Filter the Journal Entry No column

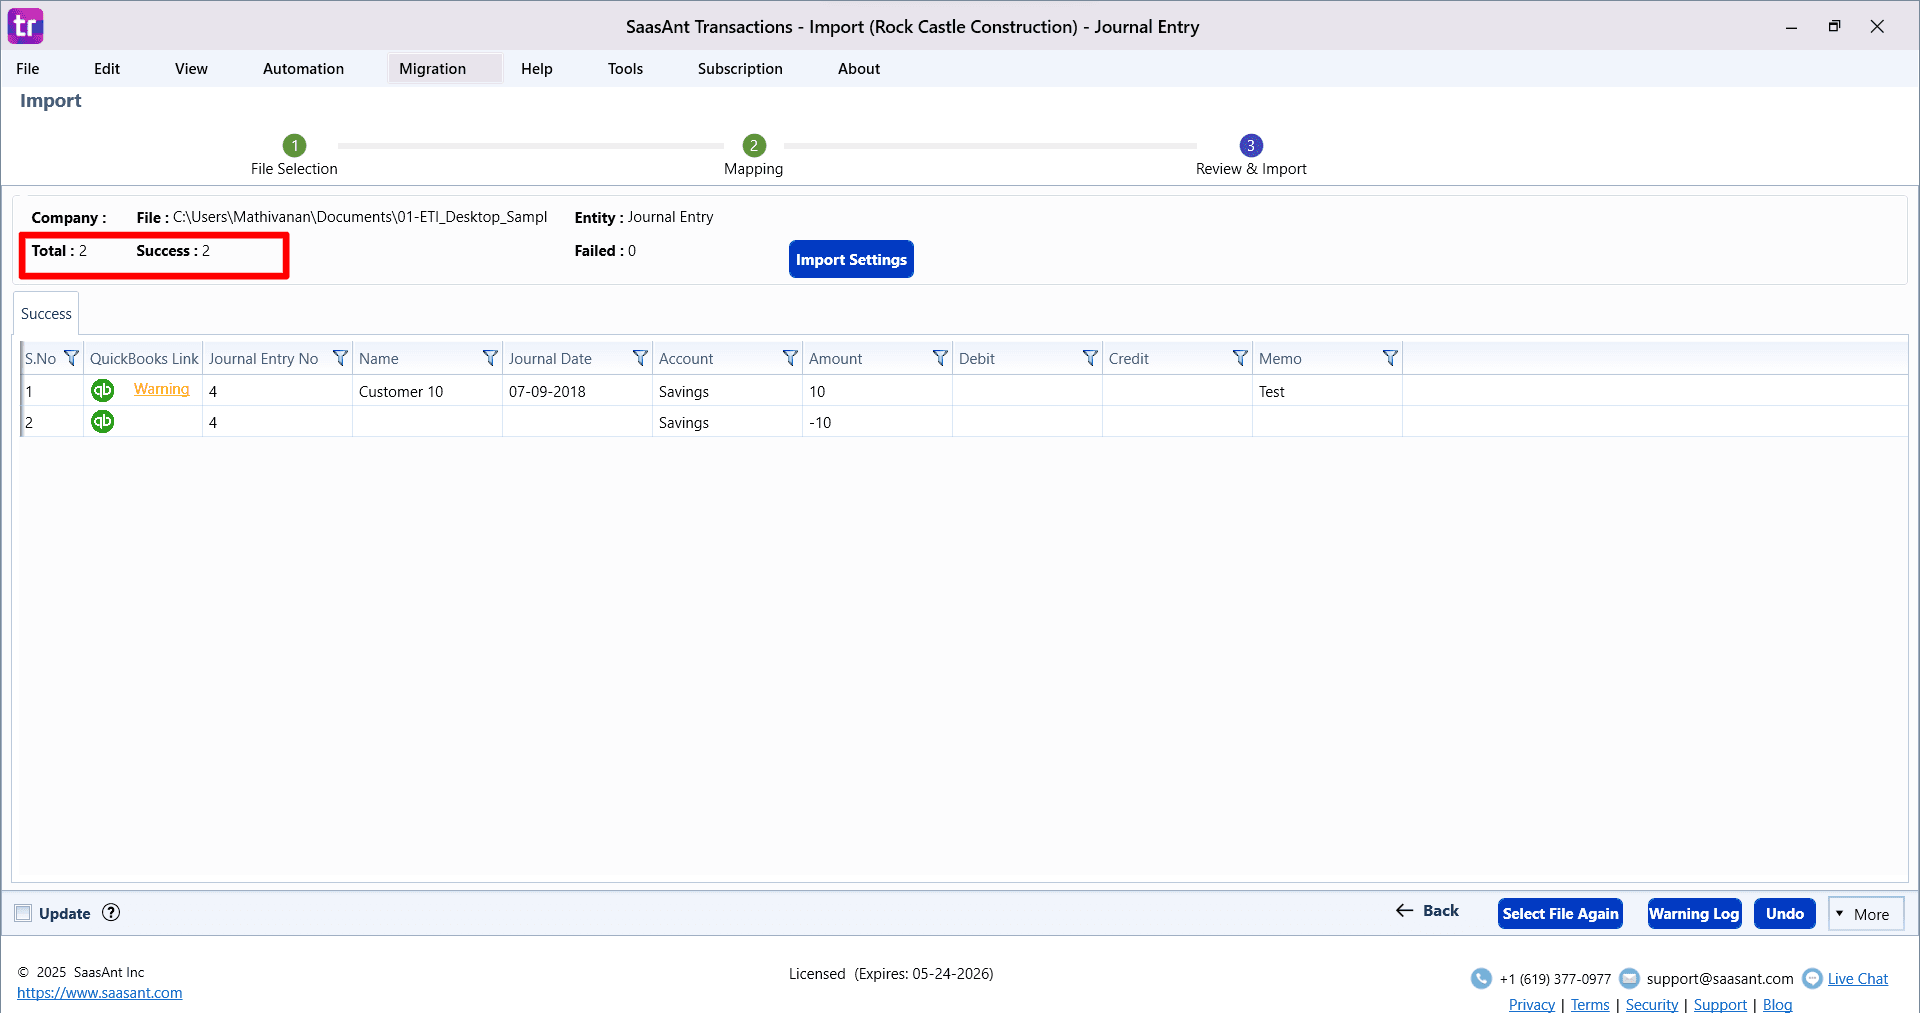(x=340, y=358)
